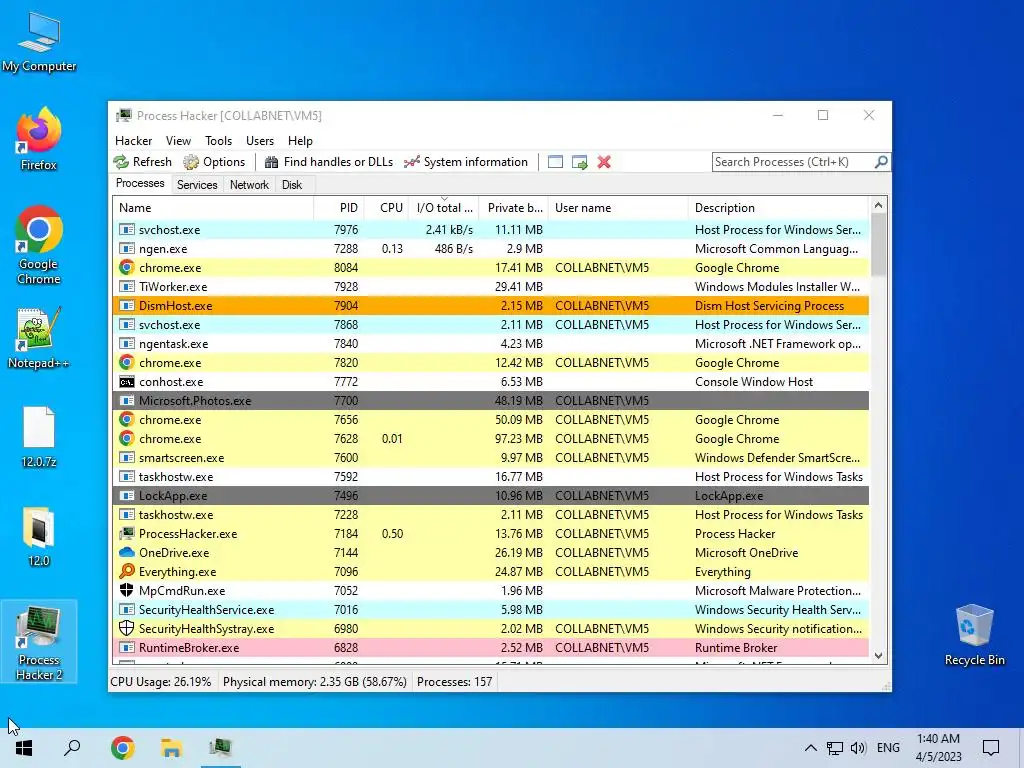
Task: Select ngentask.exe process row
Action: (491, 344)
